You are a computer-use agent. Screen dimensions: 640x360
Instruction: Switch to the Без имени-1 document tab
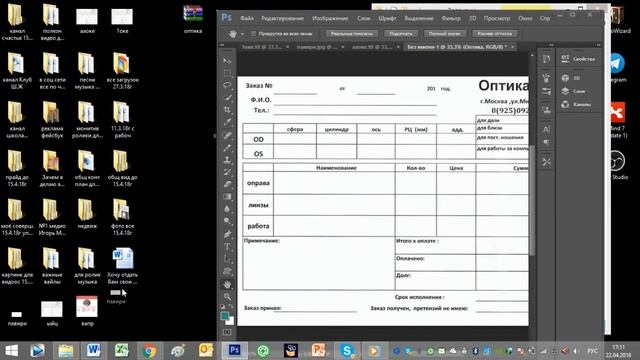tap(457, 47)
